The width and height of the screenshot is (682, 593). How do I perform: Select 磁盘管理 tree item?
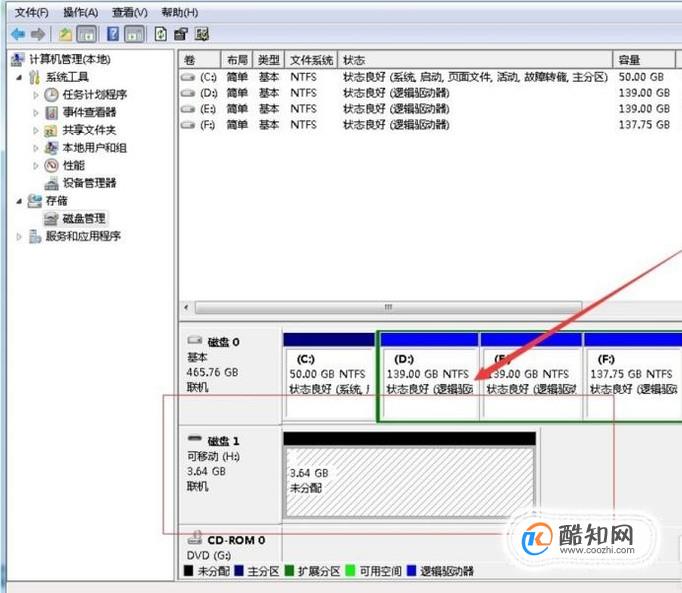84,218
